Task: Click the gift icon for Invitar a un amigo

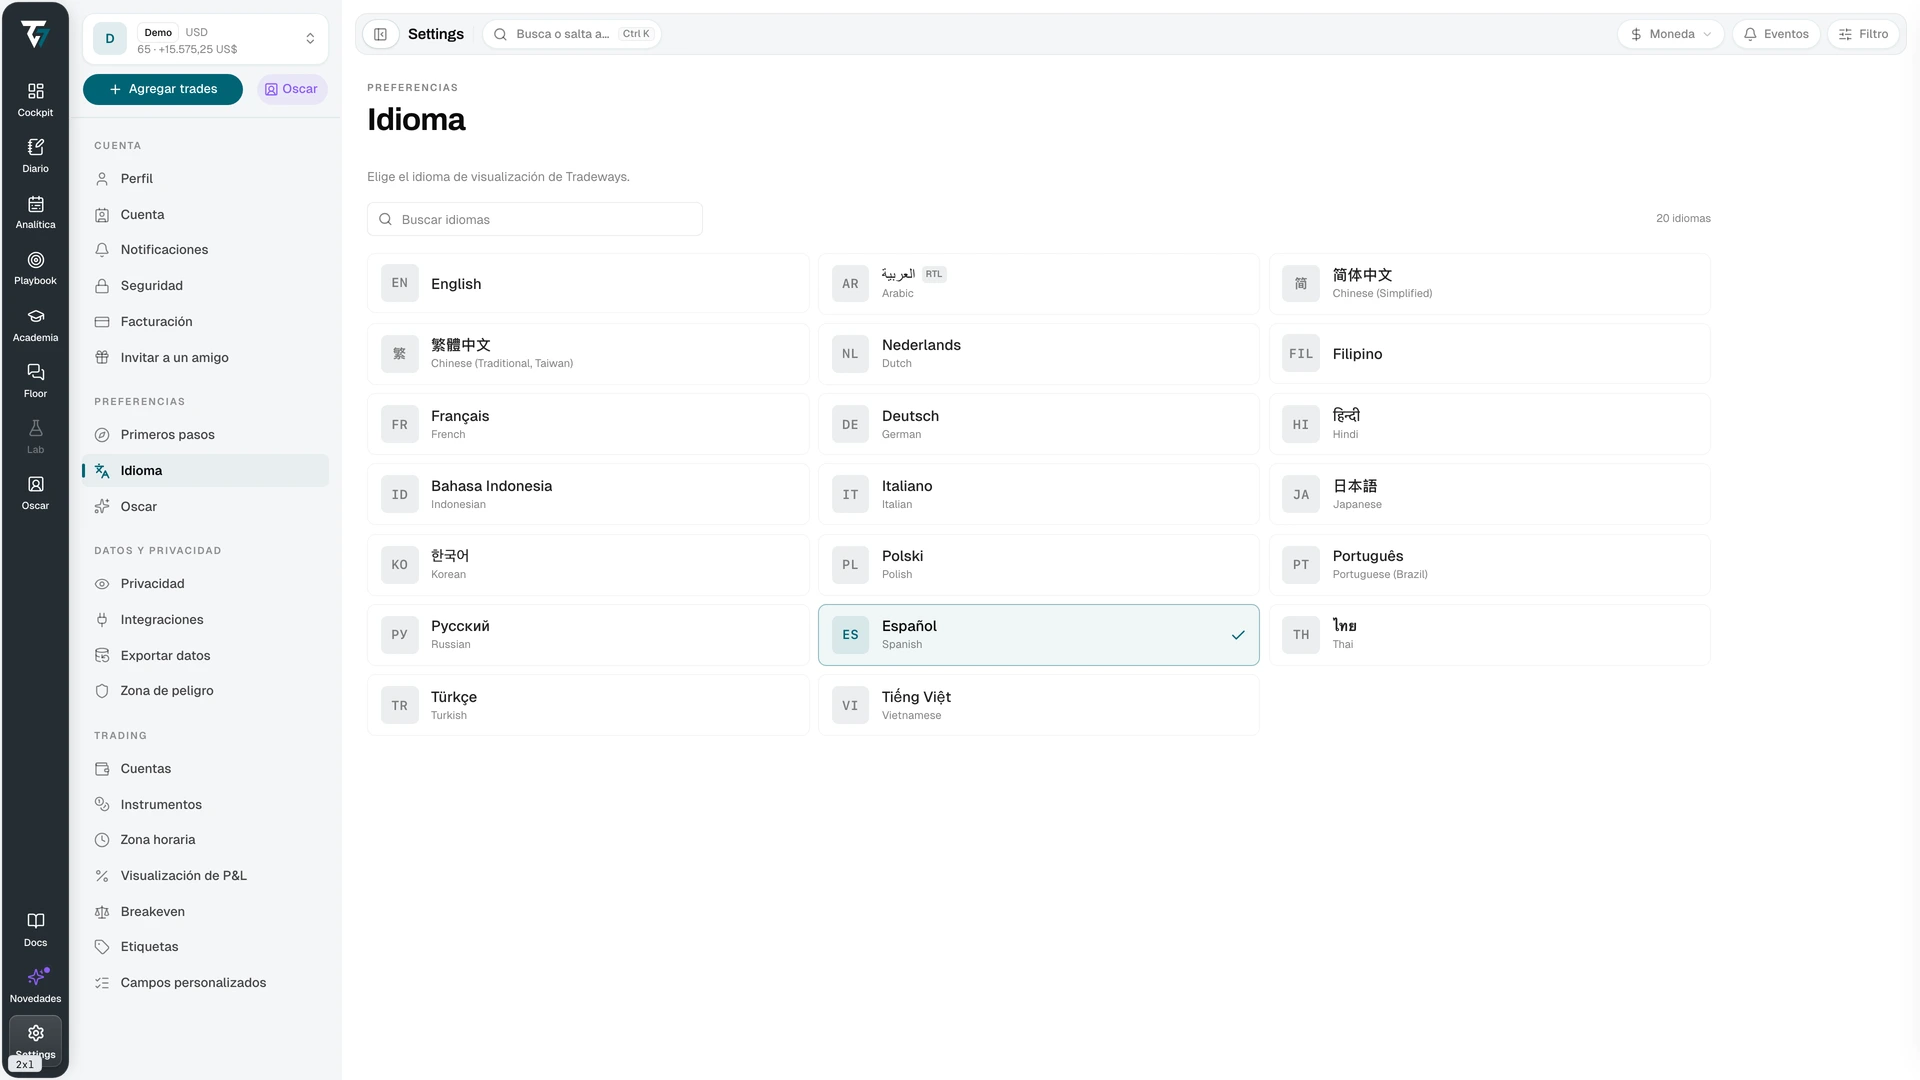Action: tap(102, 358)
